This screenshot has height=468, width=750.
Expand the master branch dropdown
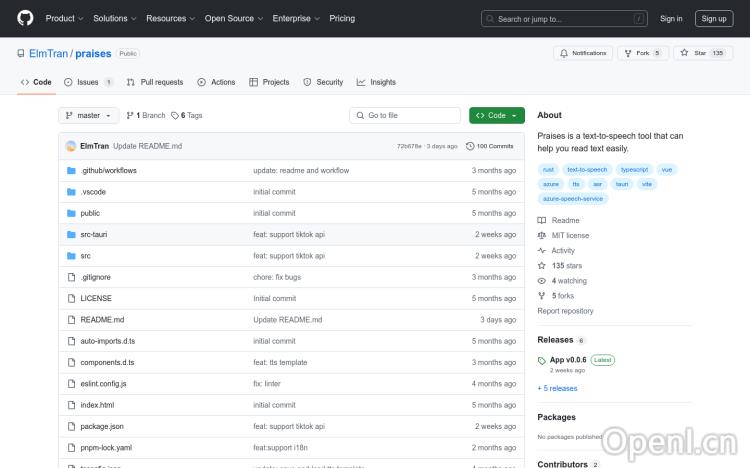coord(89,116)
